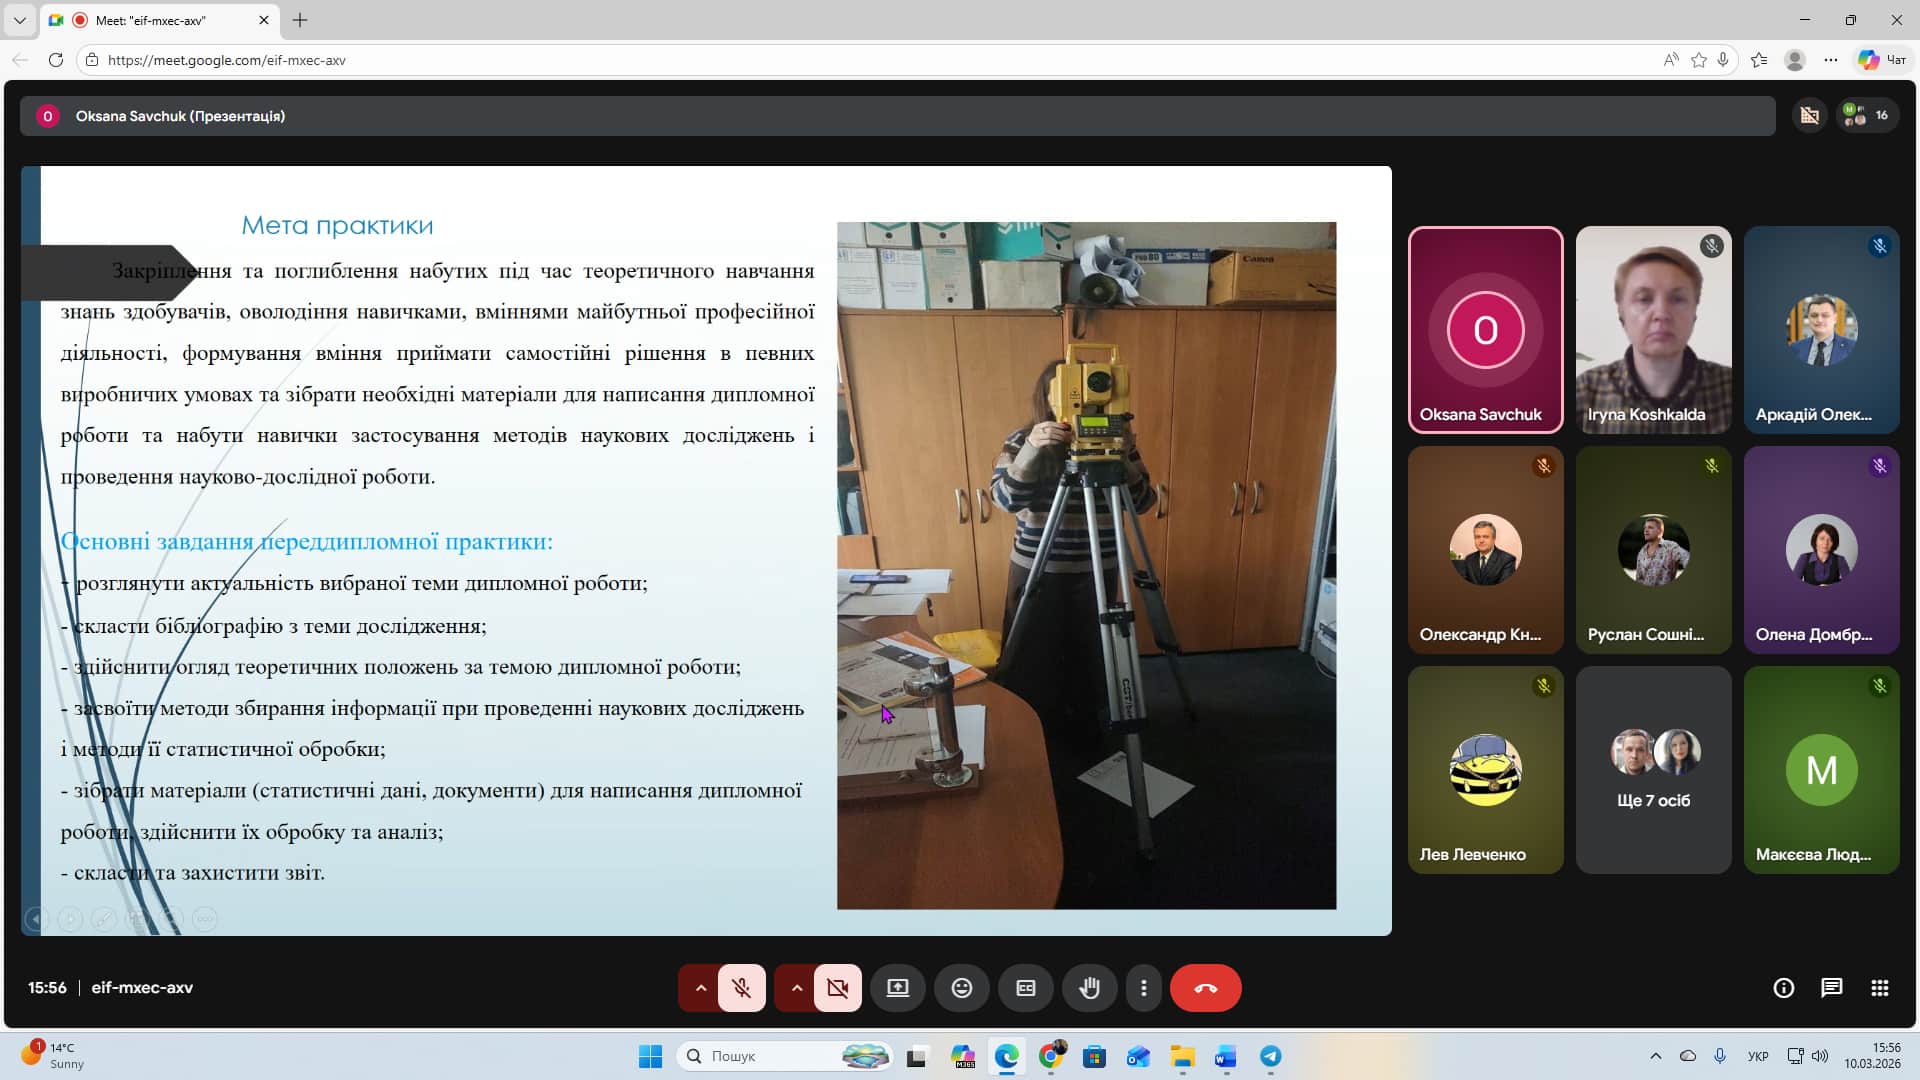Unmute the microphone button
This screenshot has width=1920, height=1080.
[x=741, y=988]
